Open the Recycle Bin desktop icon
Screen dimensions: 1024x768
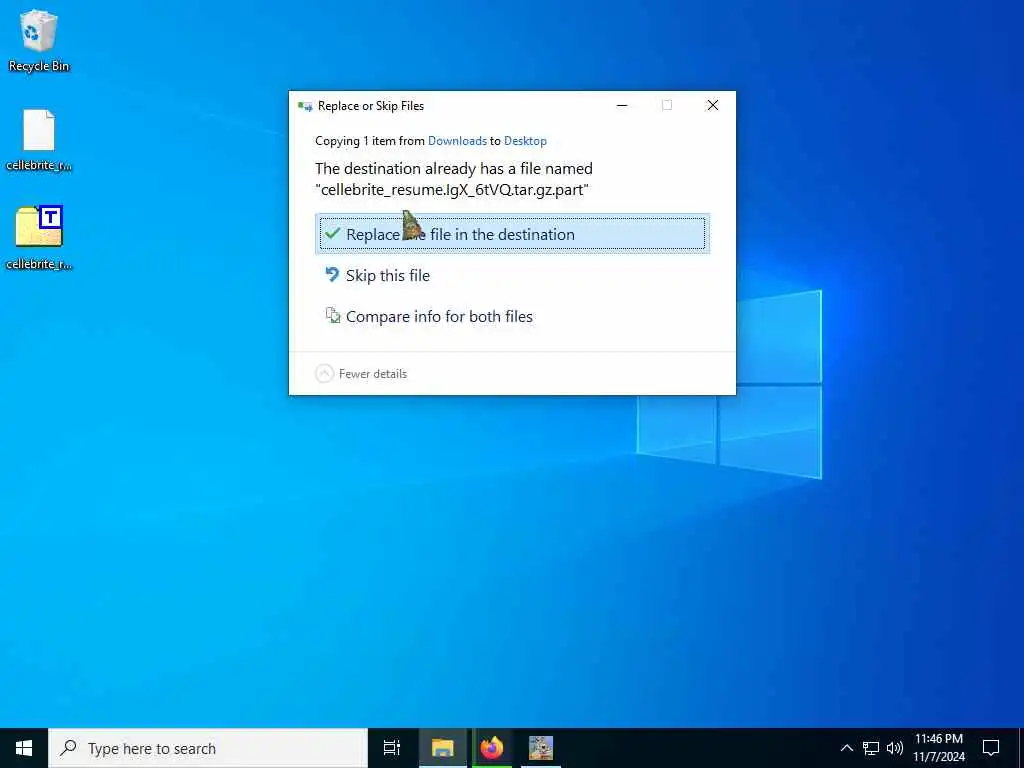pos(39,40)
